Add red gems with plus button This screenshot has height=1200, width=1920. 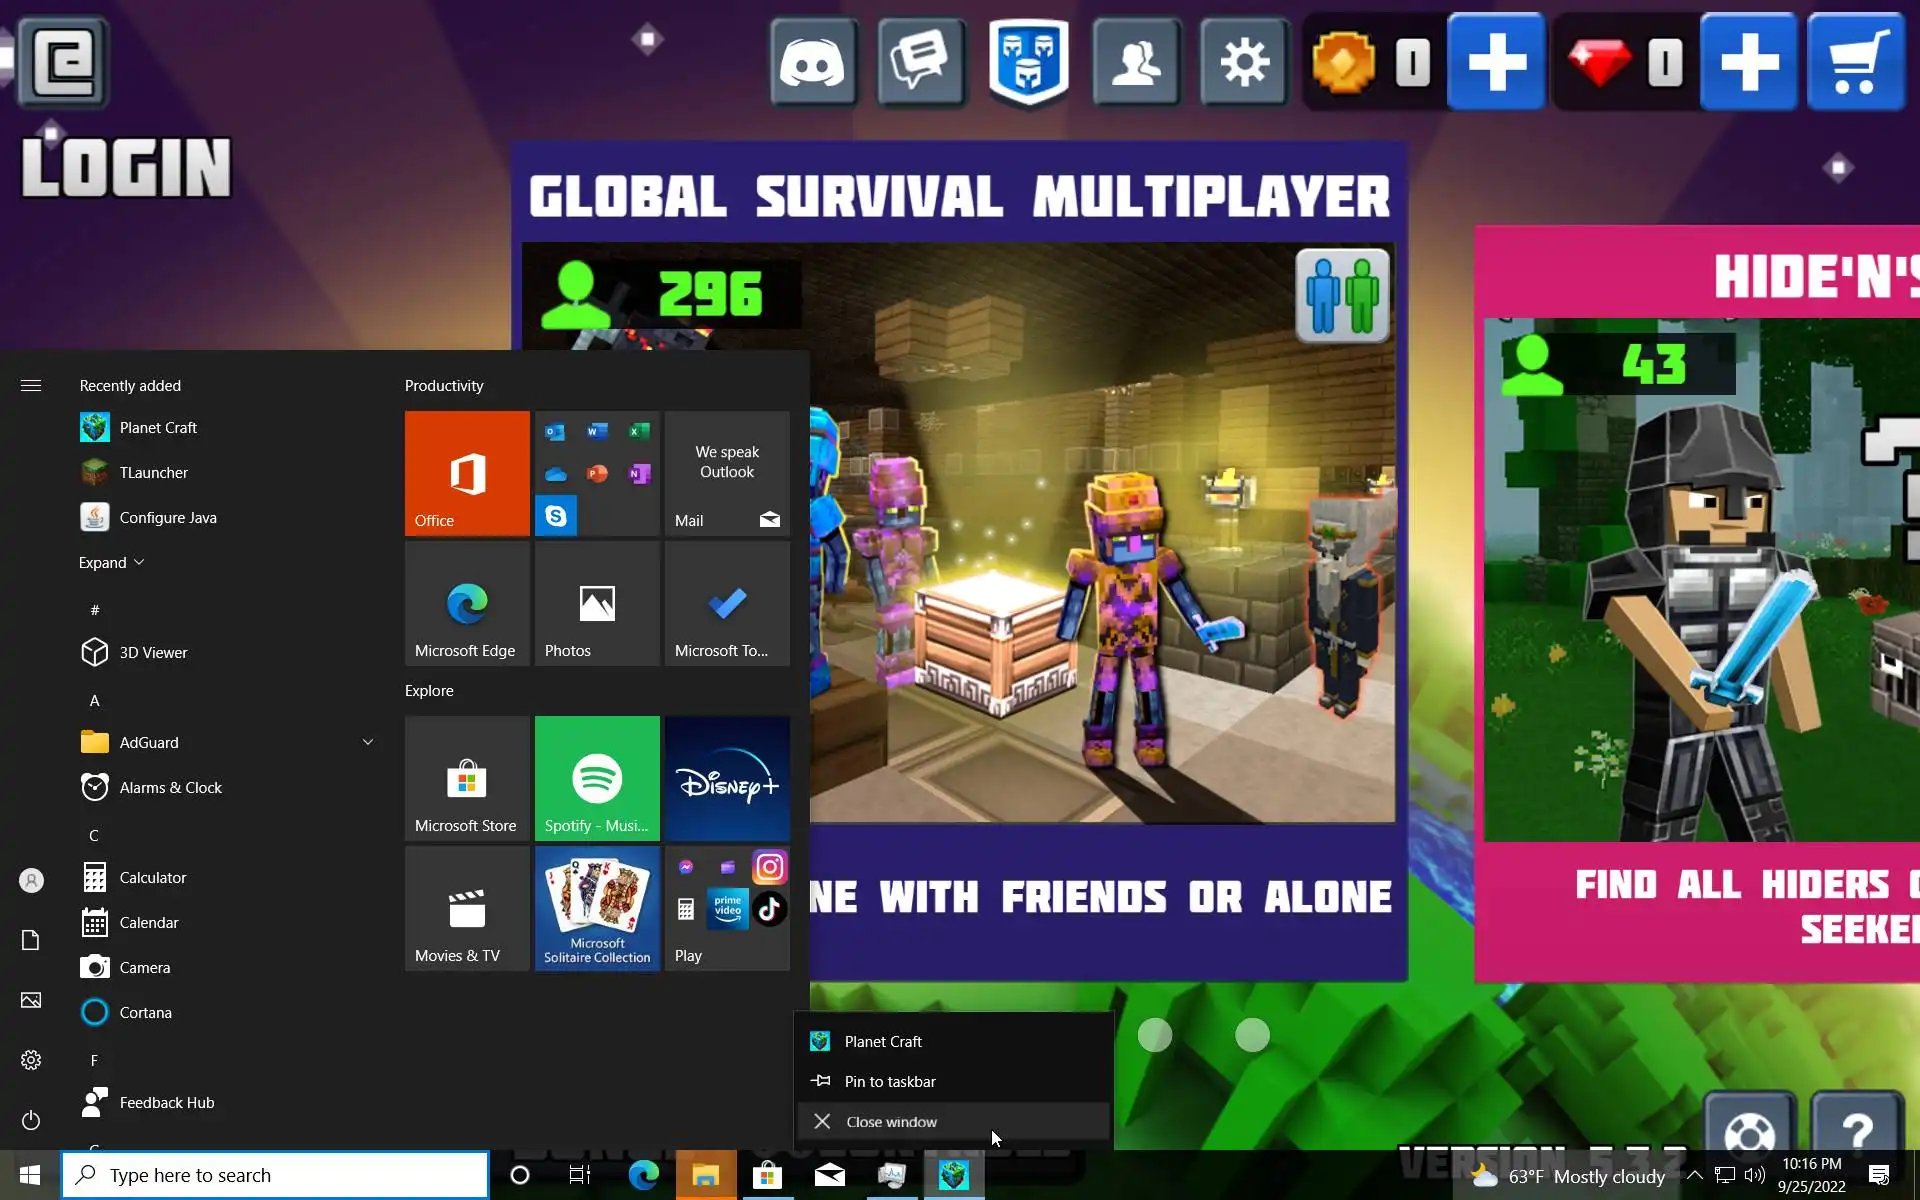coord(1748,63)
